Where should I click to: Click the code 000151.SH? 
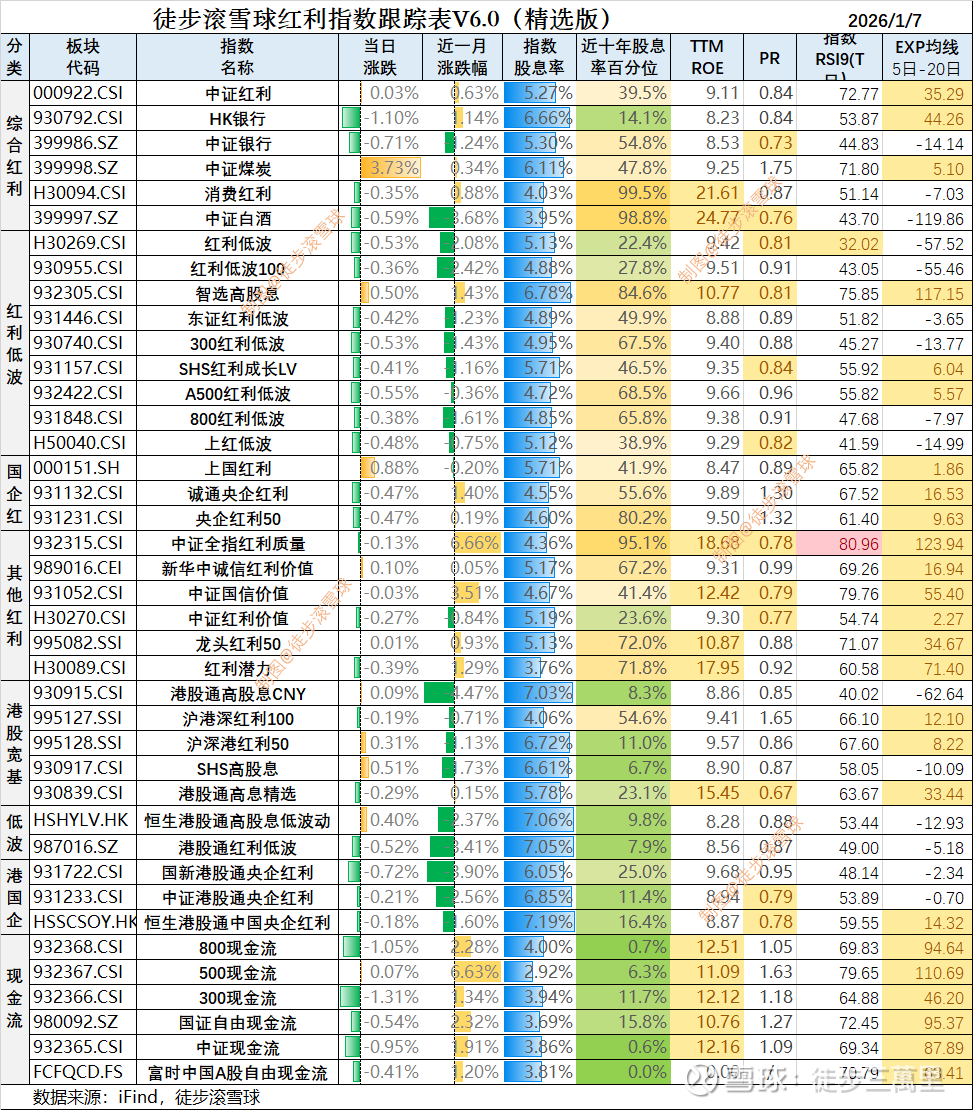(x=76, y=469)
